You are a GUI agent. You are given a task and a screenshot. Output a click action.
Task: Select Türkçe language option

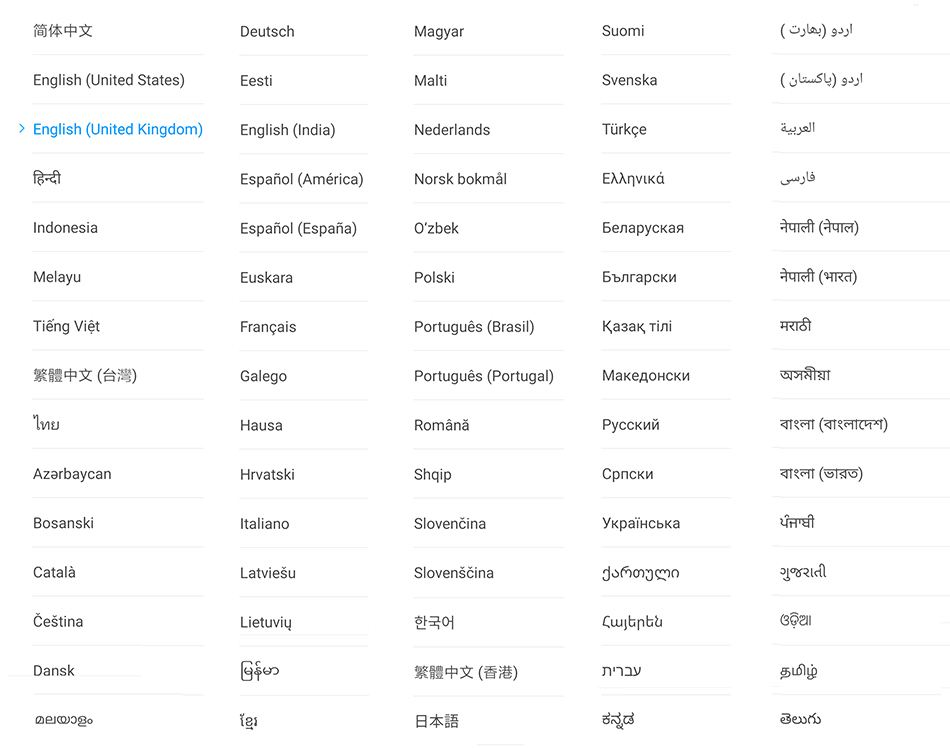coord(624,130)
